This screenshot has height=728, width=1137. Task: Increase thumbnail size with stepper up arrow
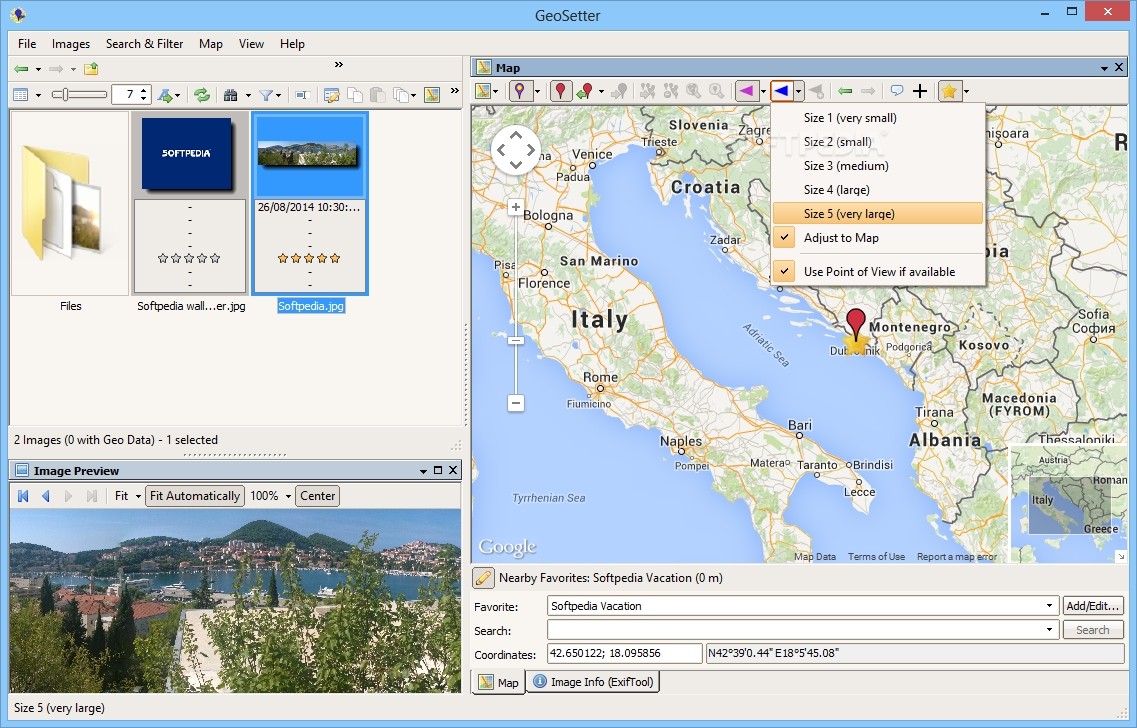(144, 91)
